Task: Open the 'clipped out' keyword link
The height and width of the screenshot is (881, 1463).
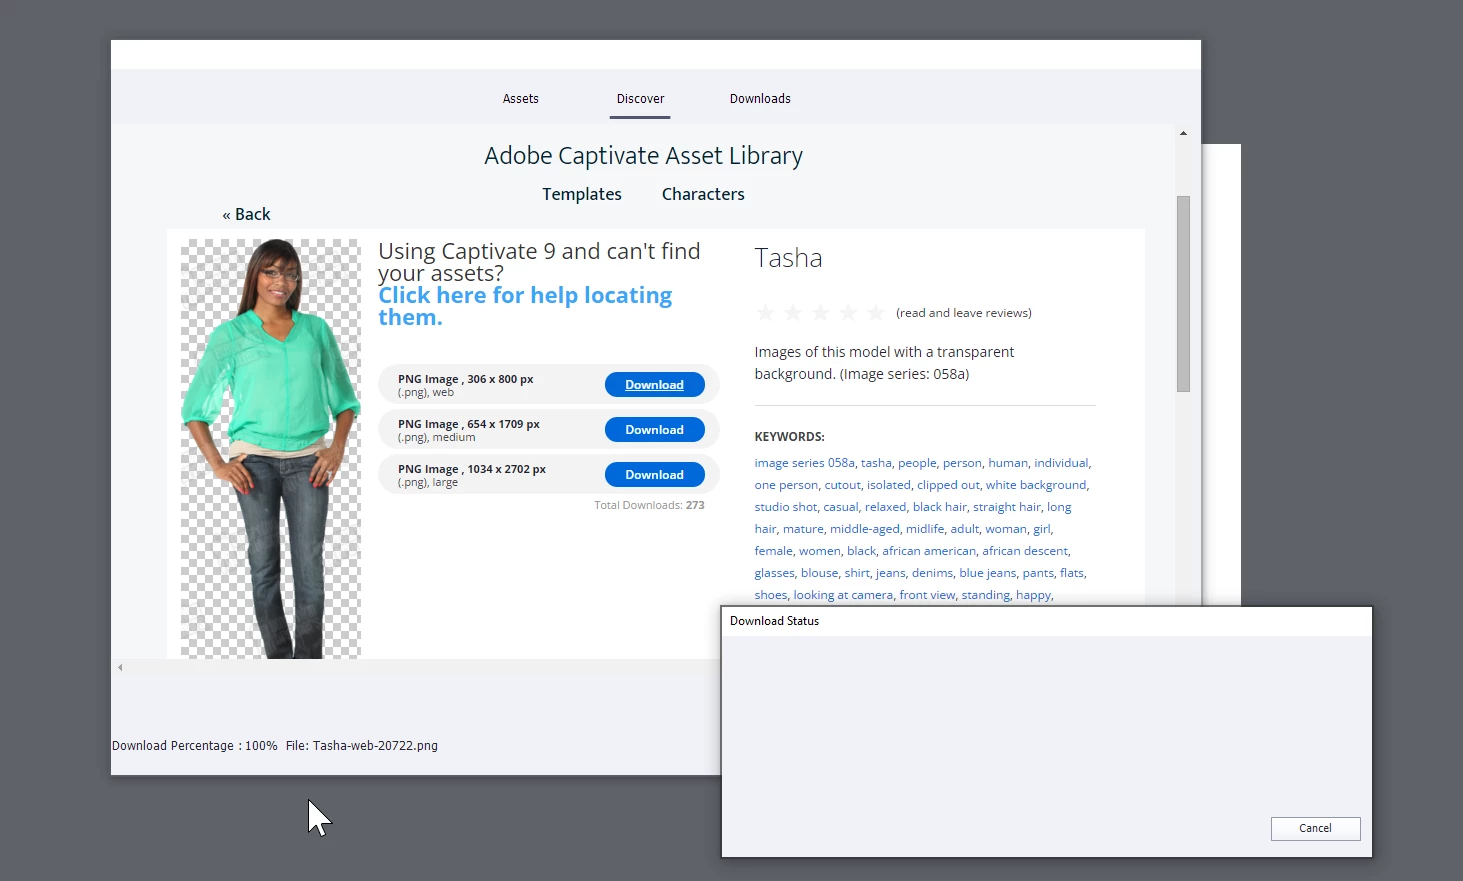Action: point(948,485)
